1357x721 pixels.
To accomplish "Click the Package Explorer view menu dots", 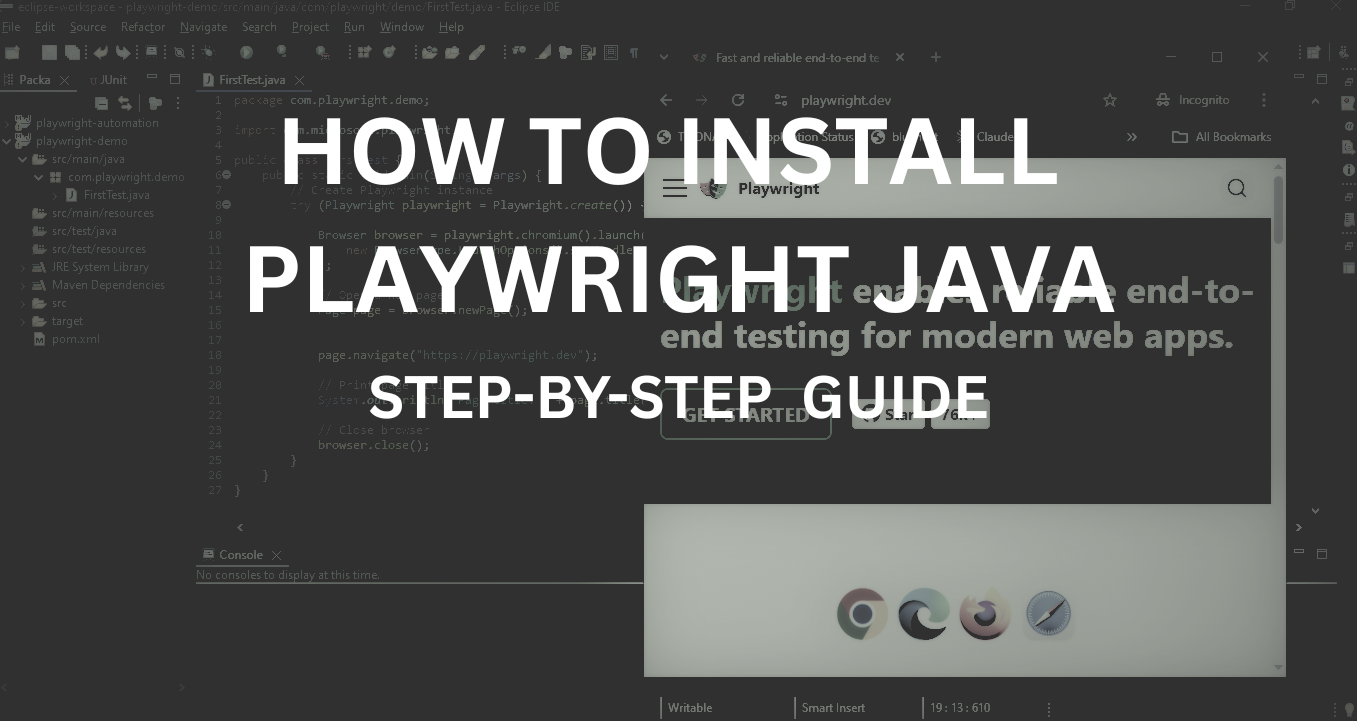I will coord(178,103).
